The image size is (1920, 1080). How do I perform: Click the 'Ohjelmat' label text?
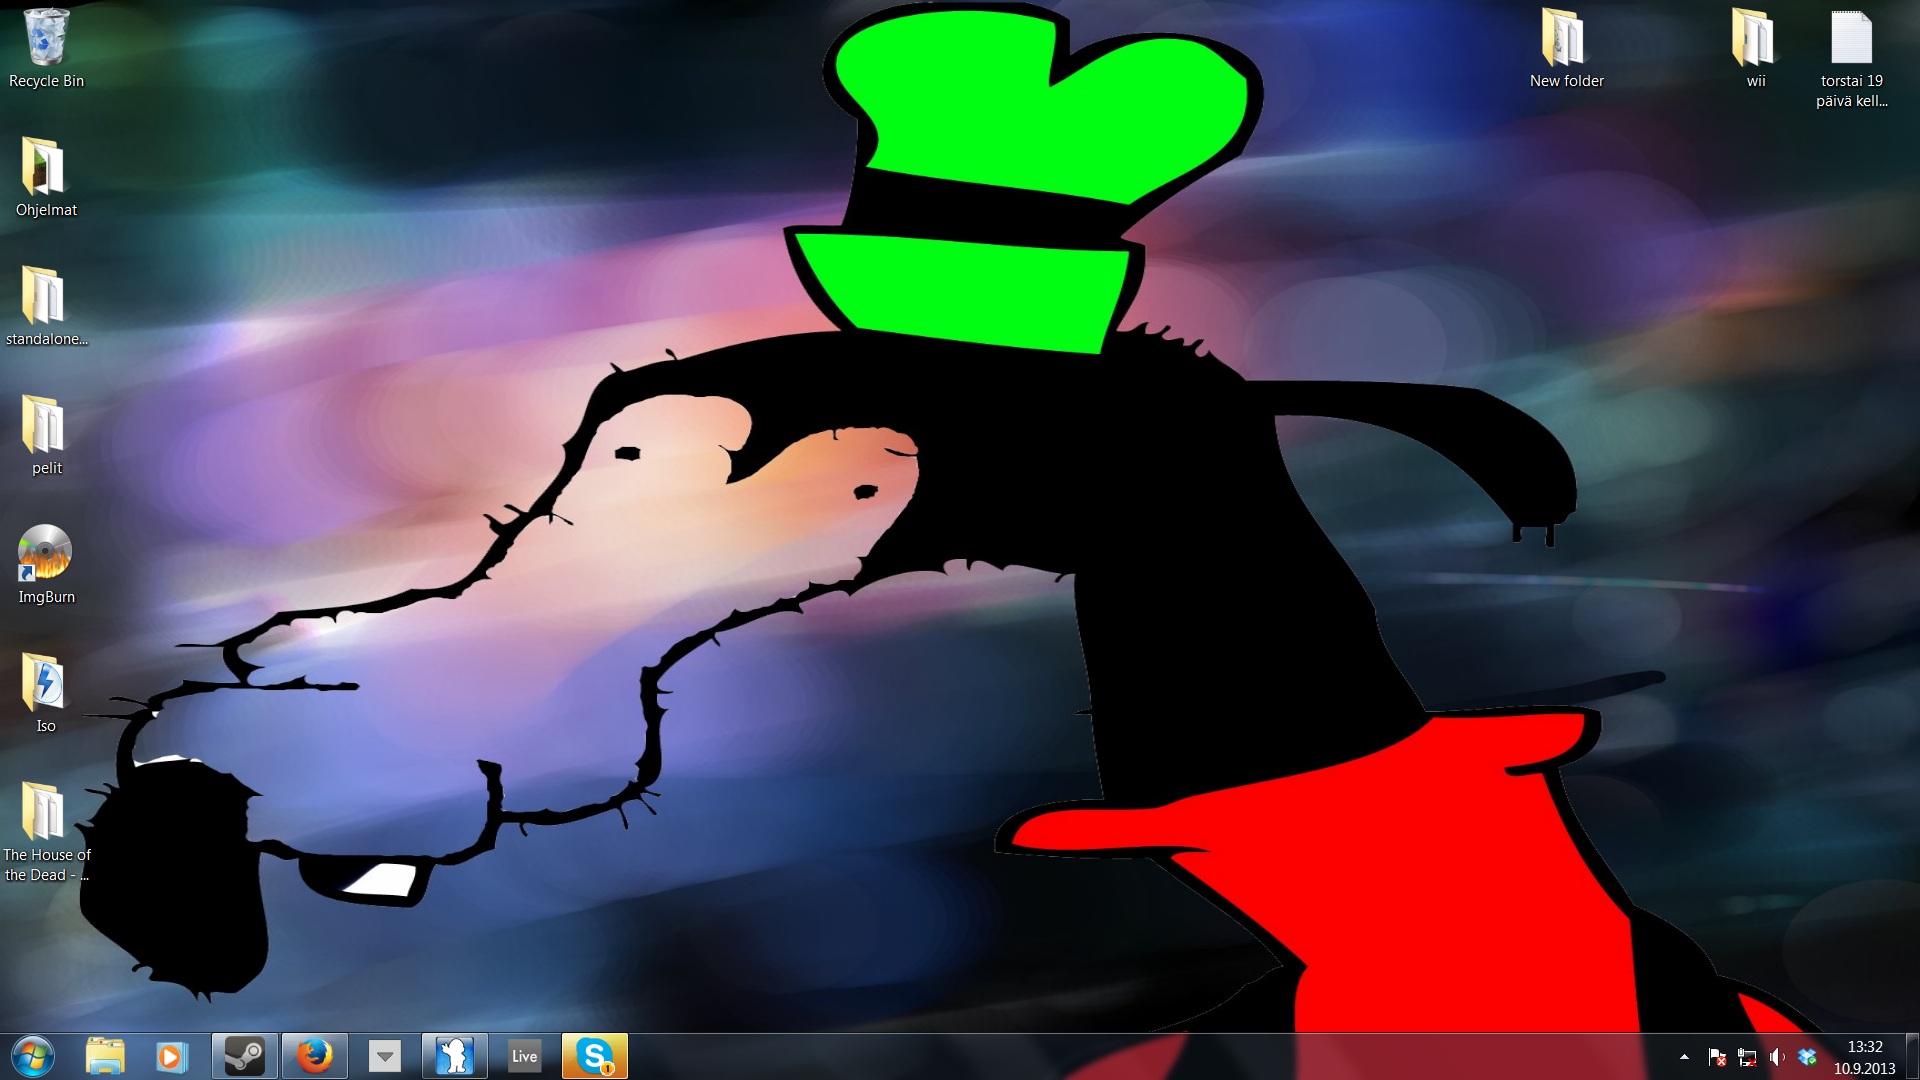pos(46,210)
